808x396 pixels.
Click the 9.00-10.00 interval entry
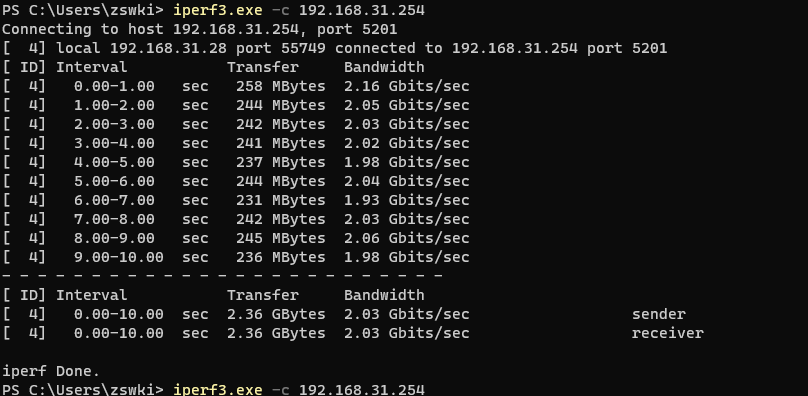119,257
